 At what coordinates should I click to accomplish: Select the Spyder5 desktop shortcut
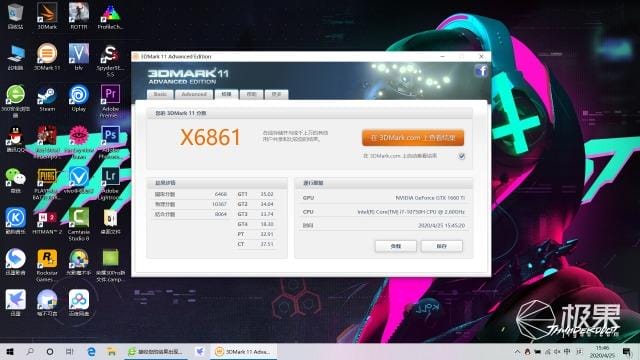pos(110,60)
